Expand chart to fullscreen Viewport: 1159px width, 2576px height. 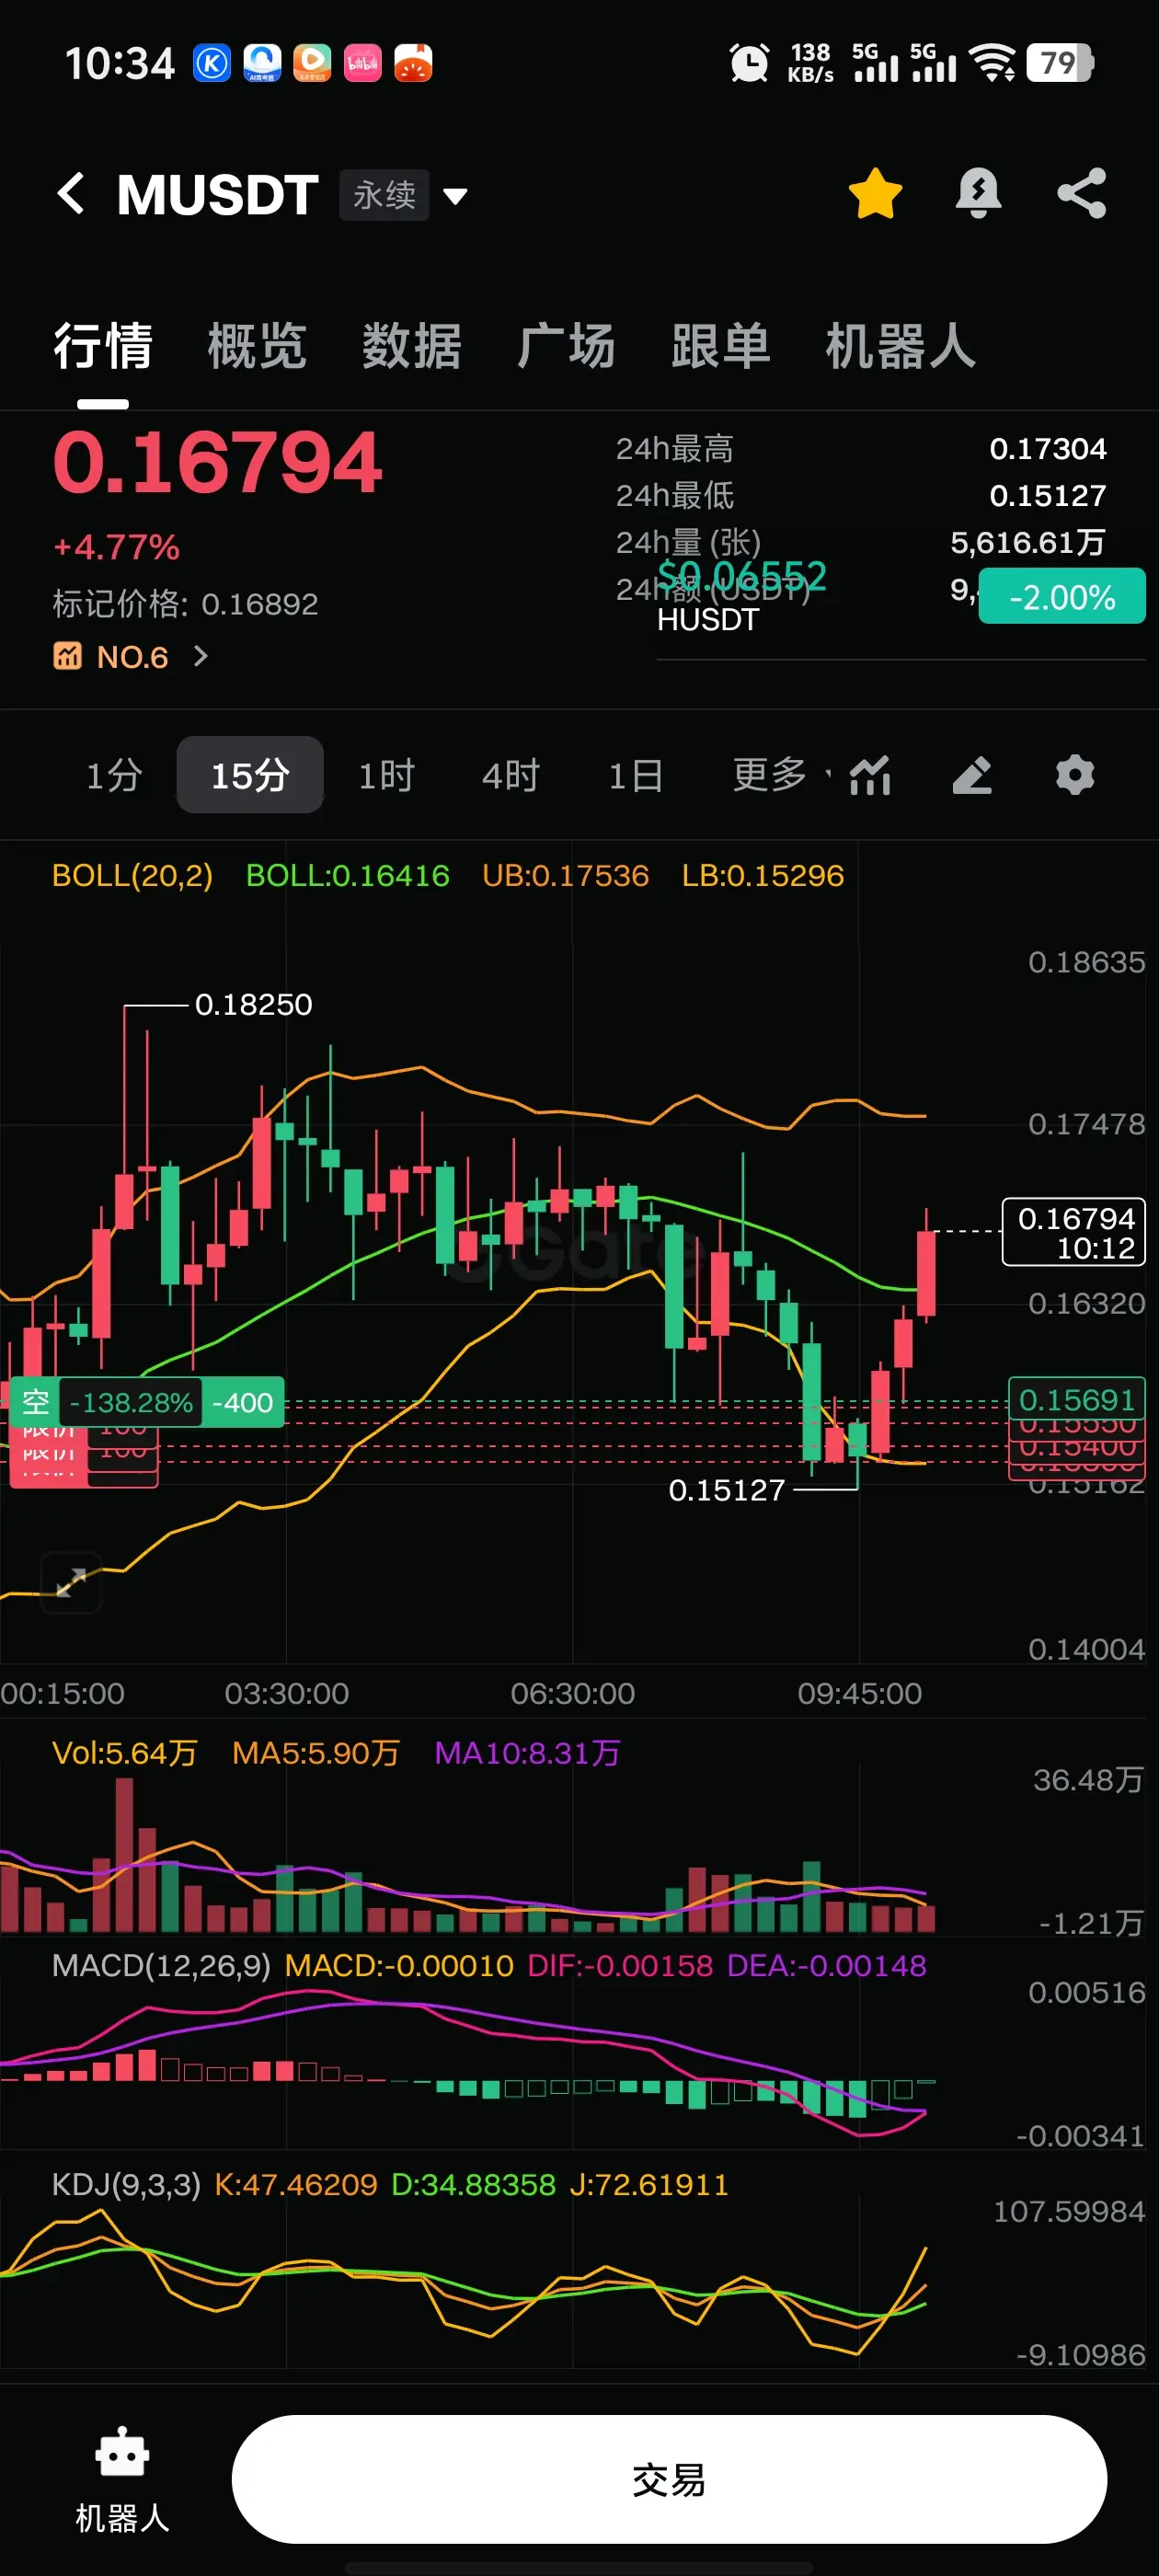pyautogui.click(x=71, y=1582)
